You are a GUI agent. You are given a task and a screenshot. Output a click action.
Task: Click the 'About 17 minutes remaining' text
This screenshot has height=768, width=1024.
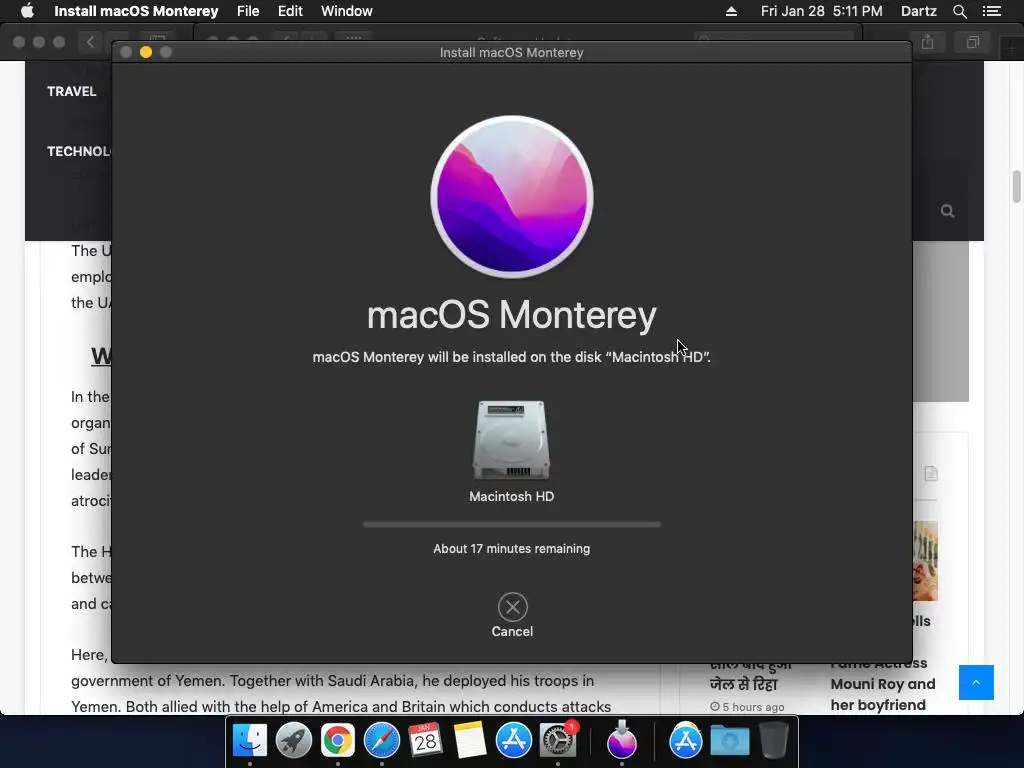click(x=511, y=549)
